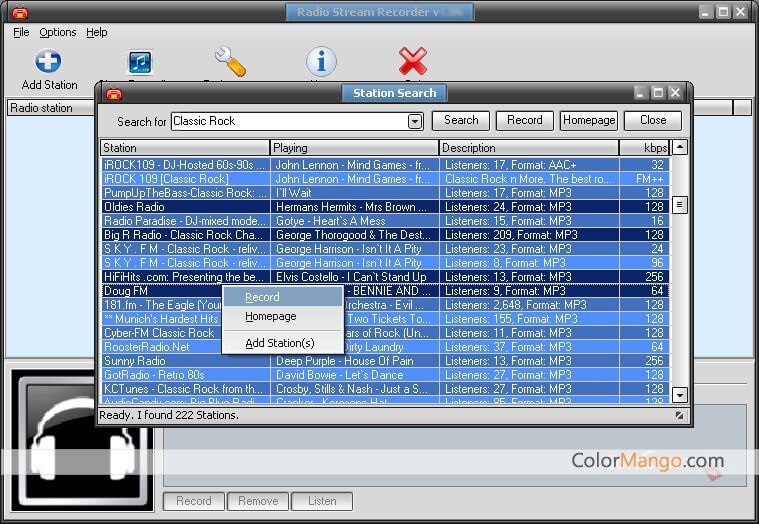Click the music note toolbar icon
The height and width of the screenshot is (524, 759).
(140, 62)
